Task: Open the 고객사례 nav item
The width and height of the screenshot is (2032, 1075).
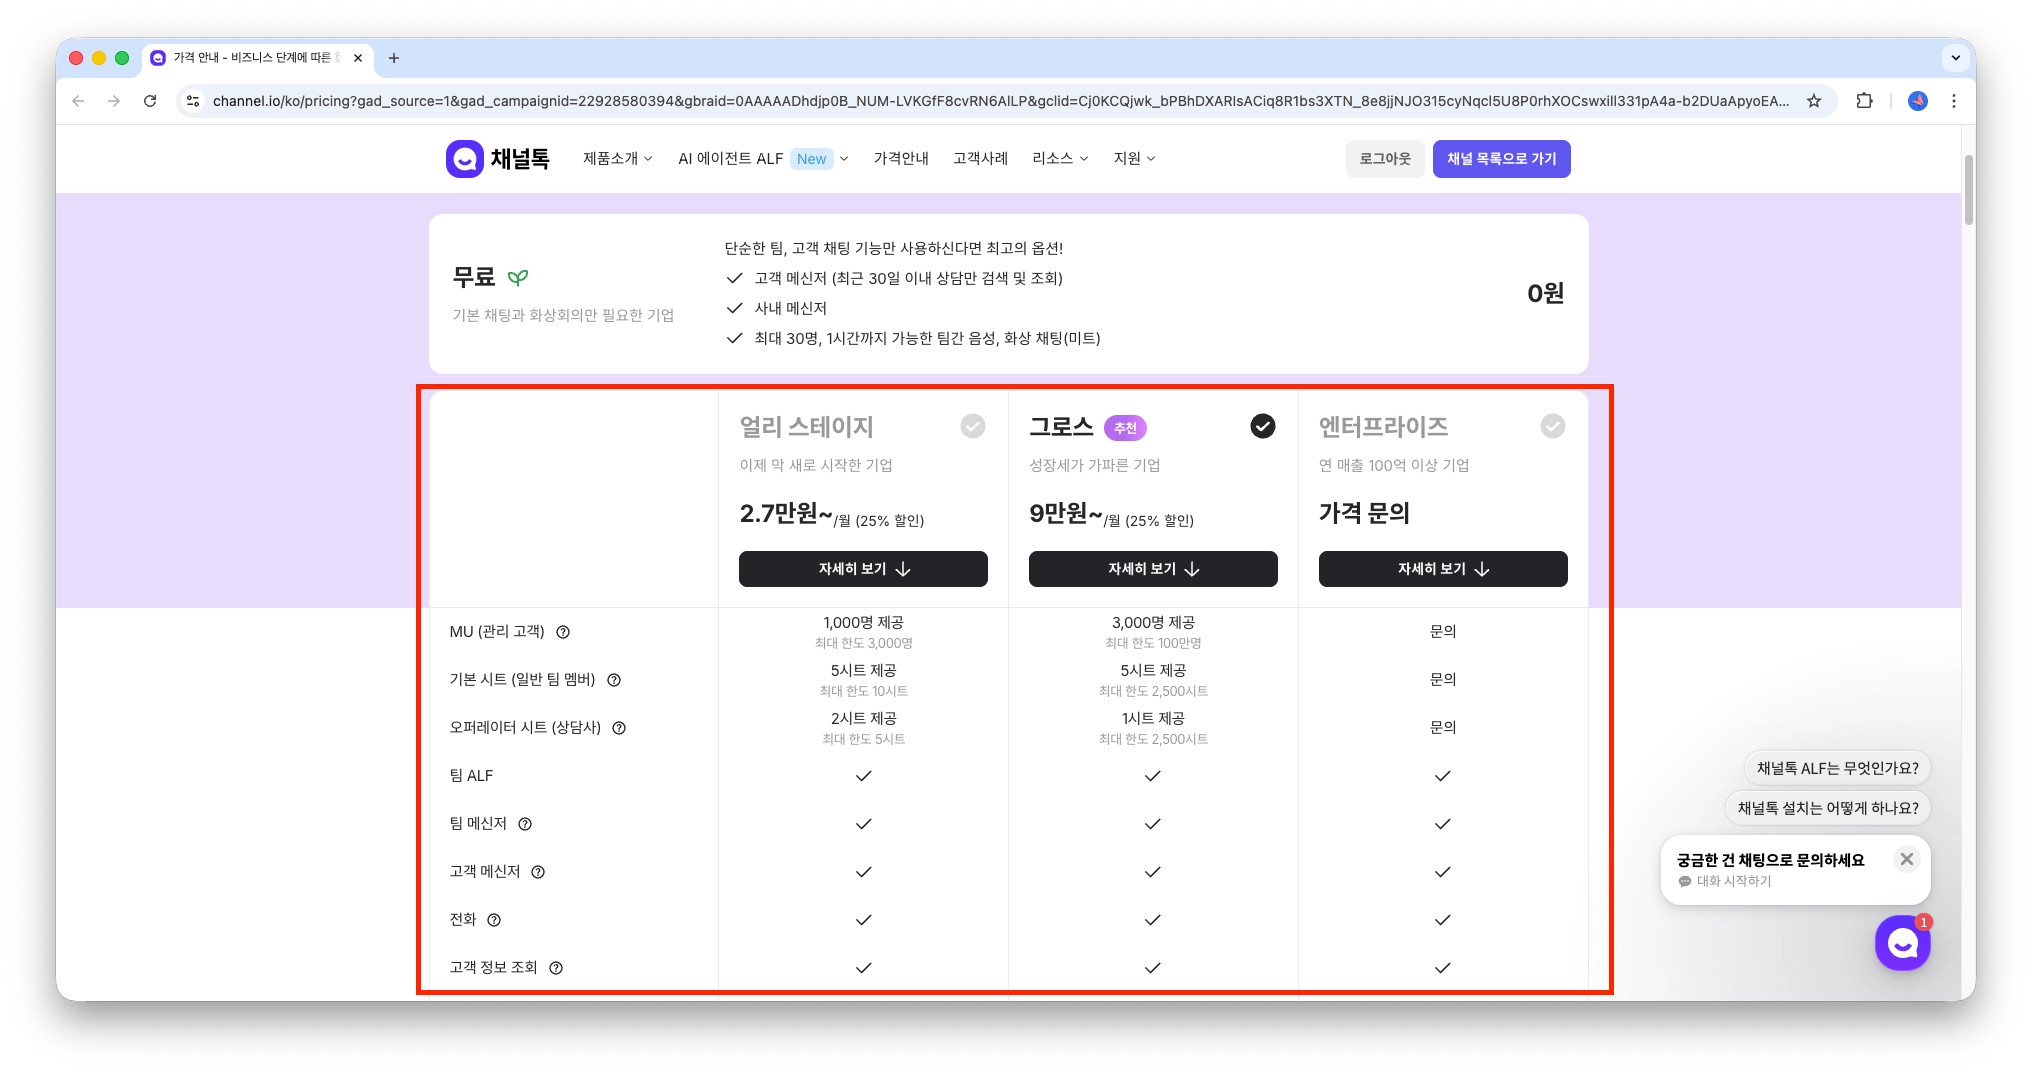Action: [x=980, y=159]
